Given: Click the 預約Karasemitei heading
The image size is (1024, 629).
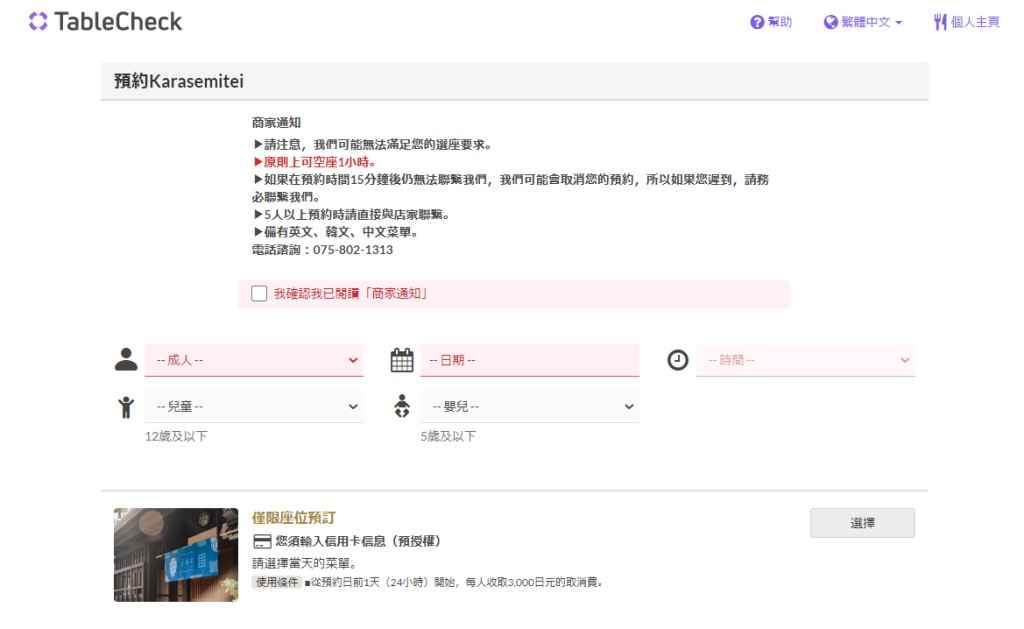Looking at the screenshot, I should [x=178, y=81].
